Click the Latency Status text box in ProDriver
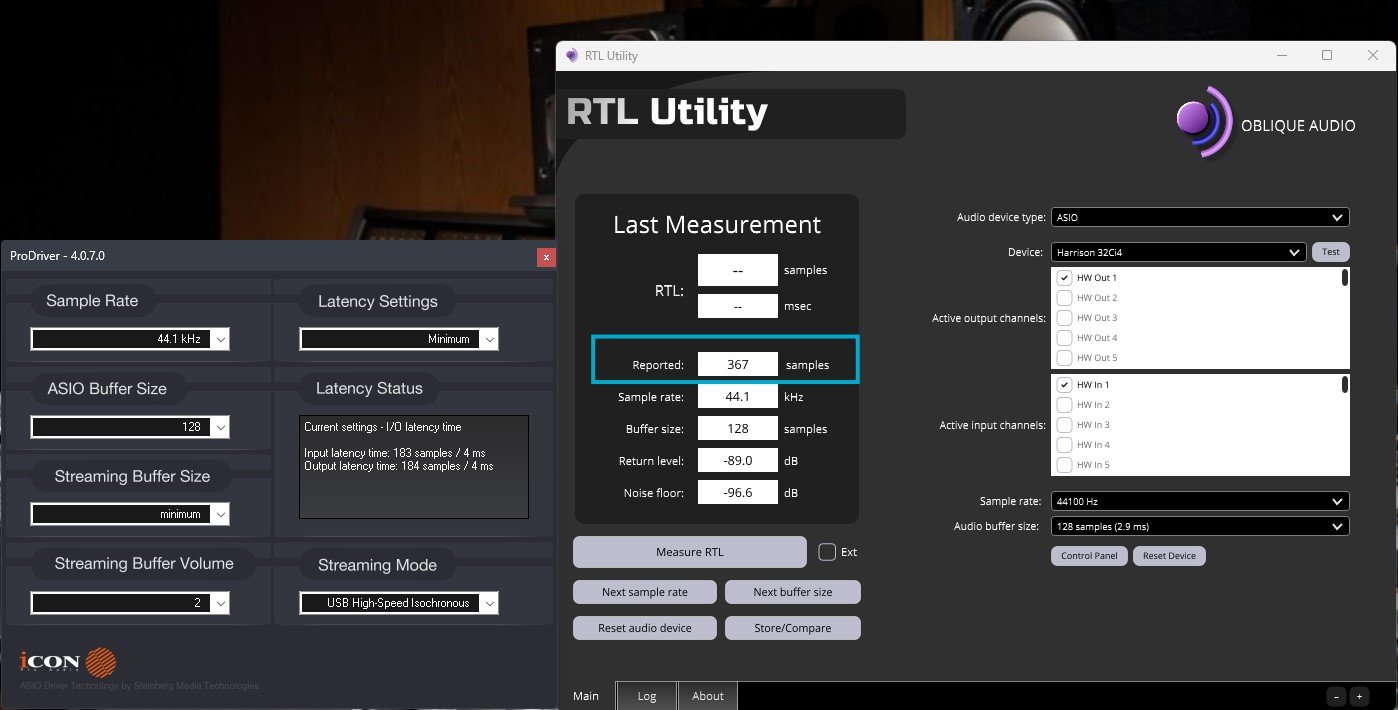Screen dimensions: 1398x710 (x=414, y=467)
